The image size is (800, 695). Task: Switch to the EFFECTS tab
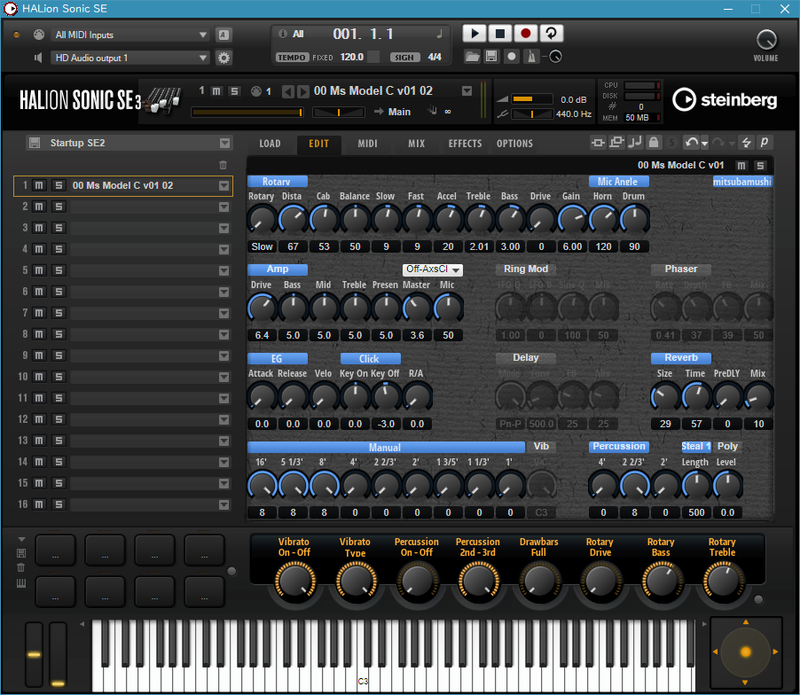point(465,143)
